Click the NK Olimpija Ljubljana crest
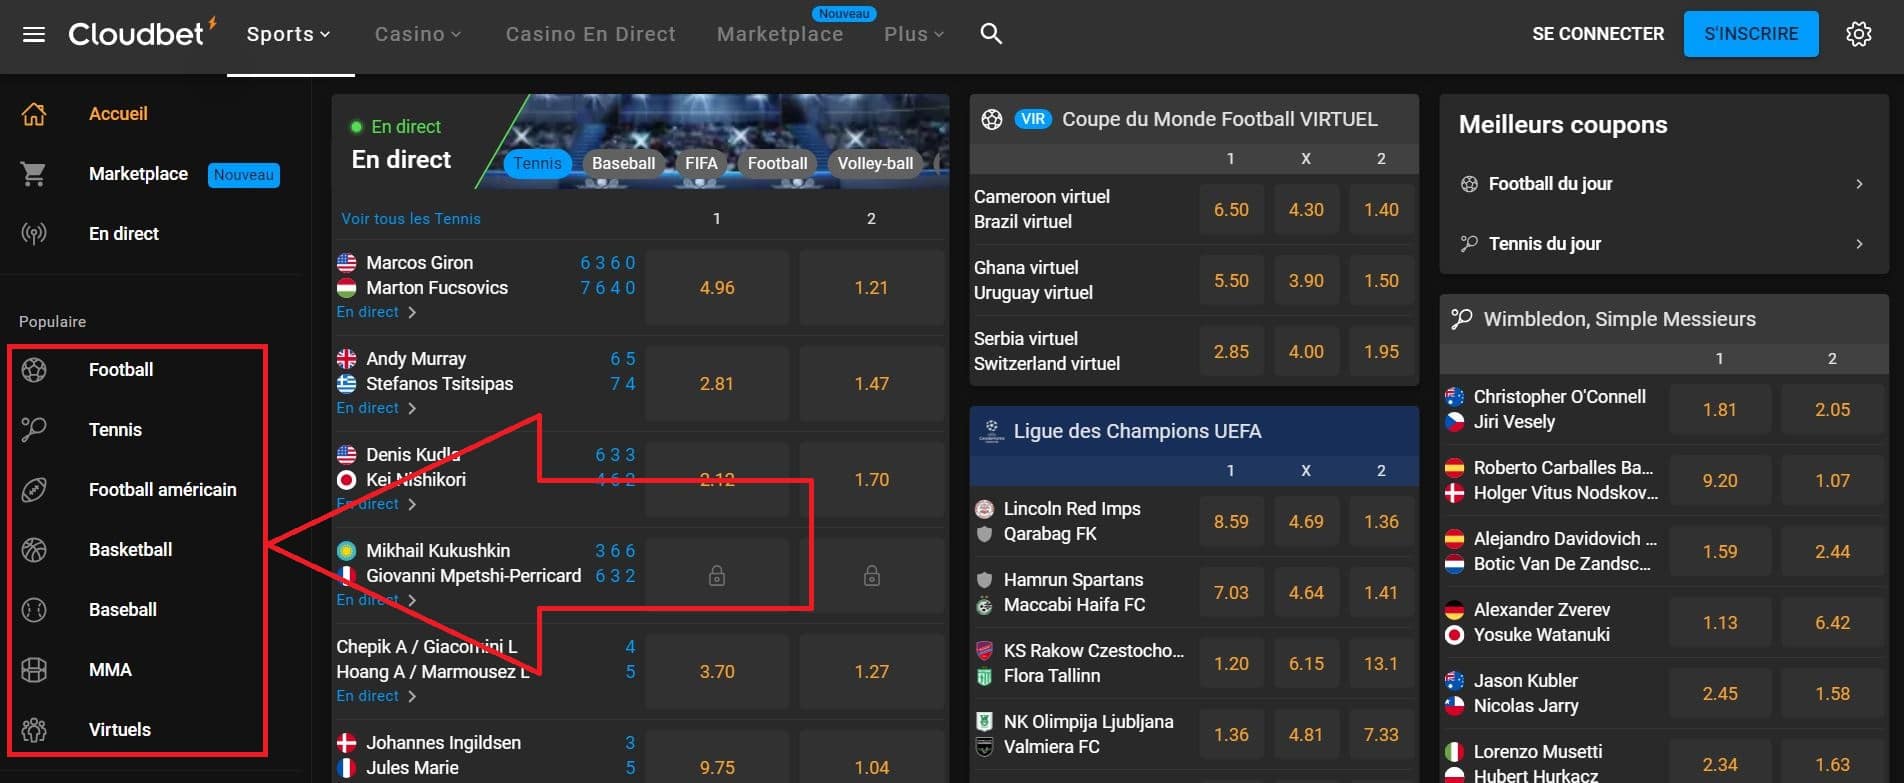This screenshot has height=783, width=1904. [x=984, y=722]
